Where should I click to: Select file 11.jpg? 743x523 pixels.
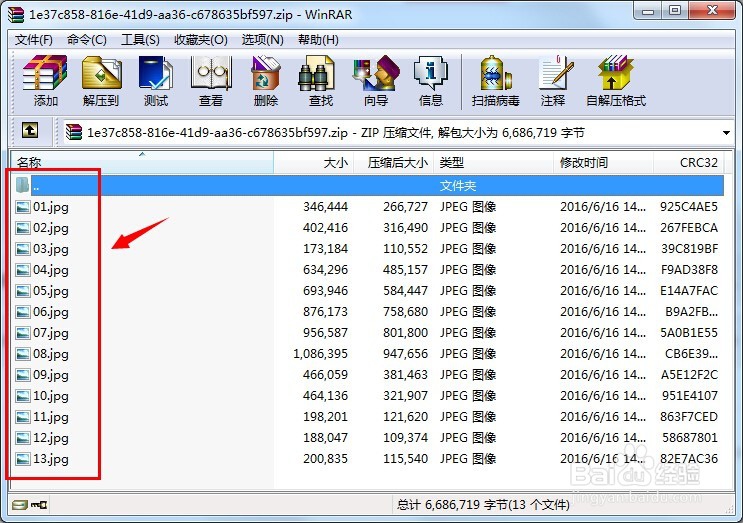51,417
